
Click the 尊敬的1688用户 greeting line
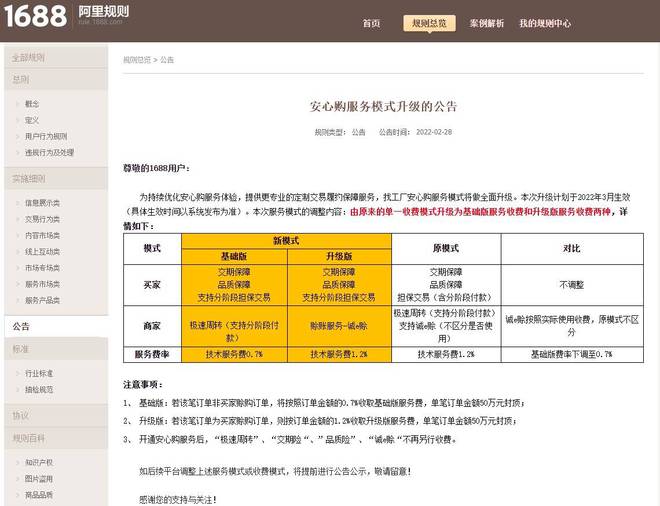pos(156,168)
